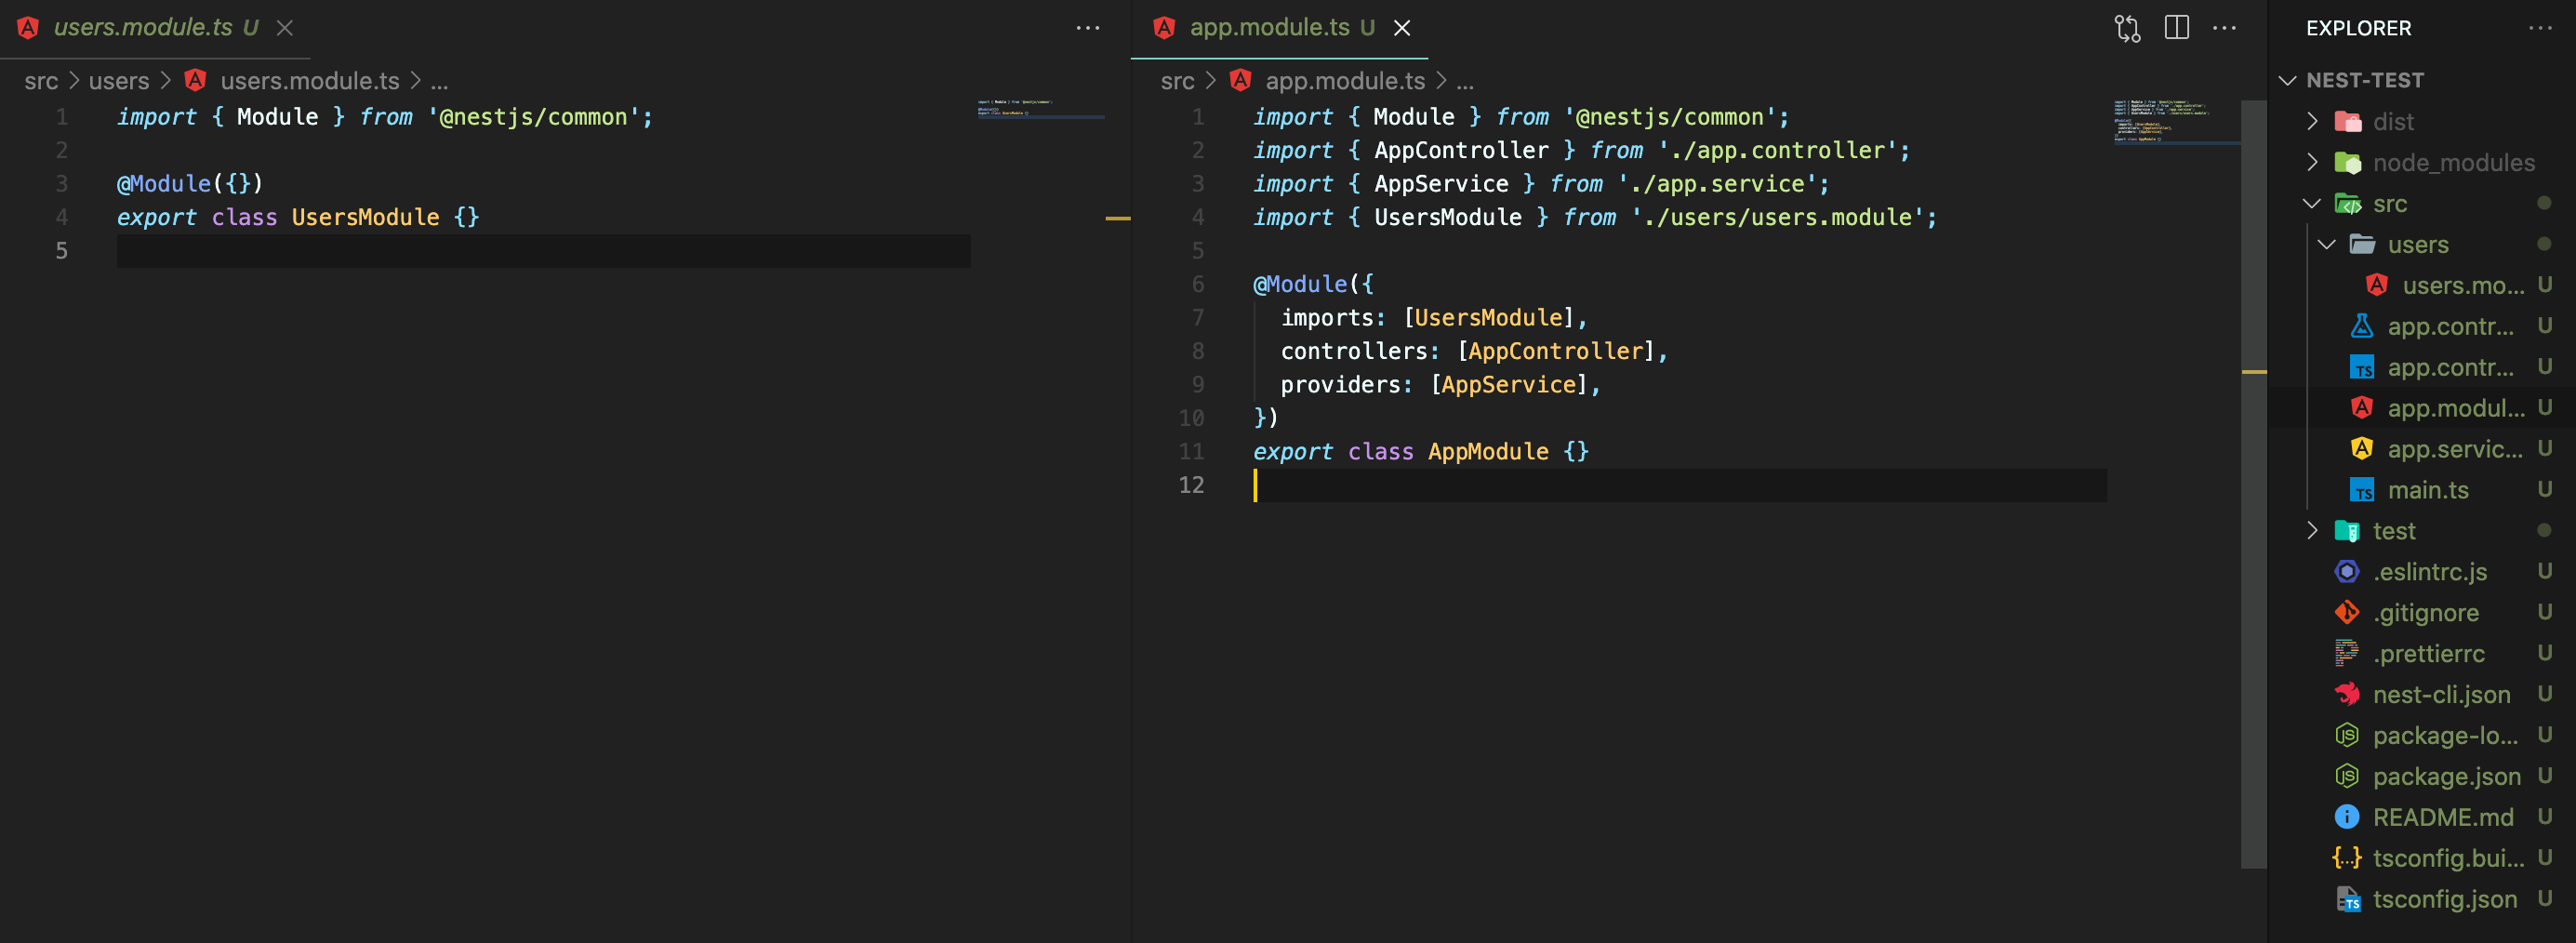Close the app.module.ts tab
The width and height of the screenshot is (2576, 943).
click(1402, 28)
